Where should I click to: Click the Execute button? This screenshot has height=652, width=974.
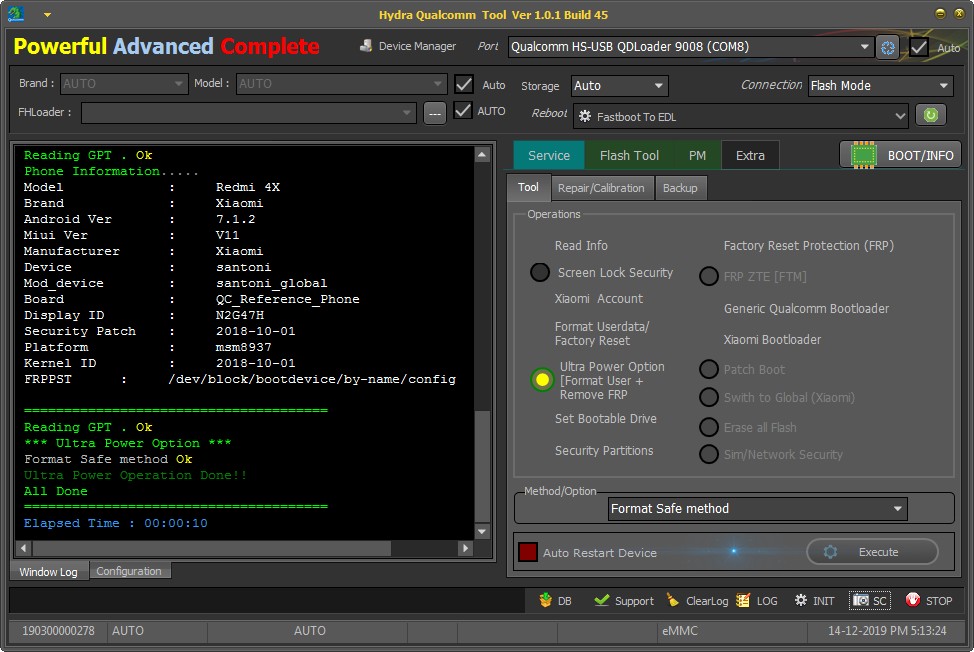872,551
